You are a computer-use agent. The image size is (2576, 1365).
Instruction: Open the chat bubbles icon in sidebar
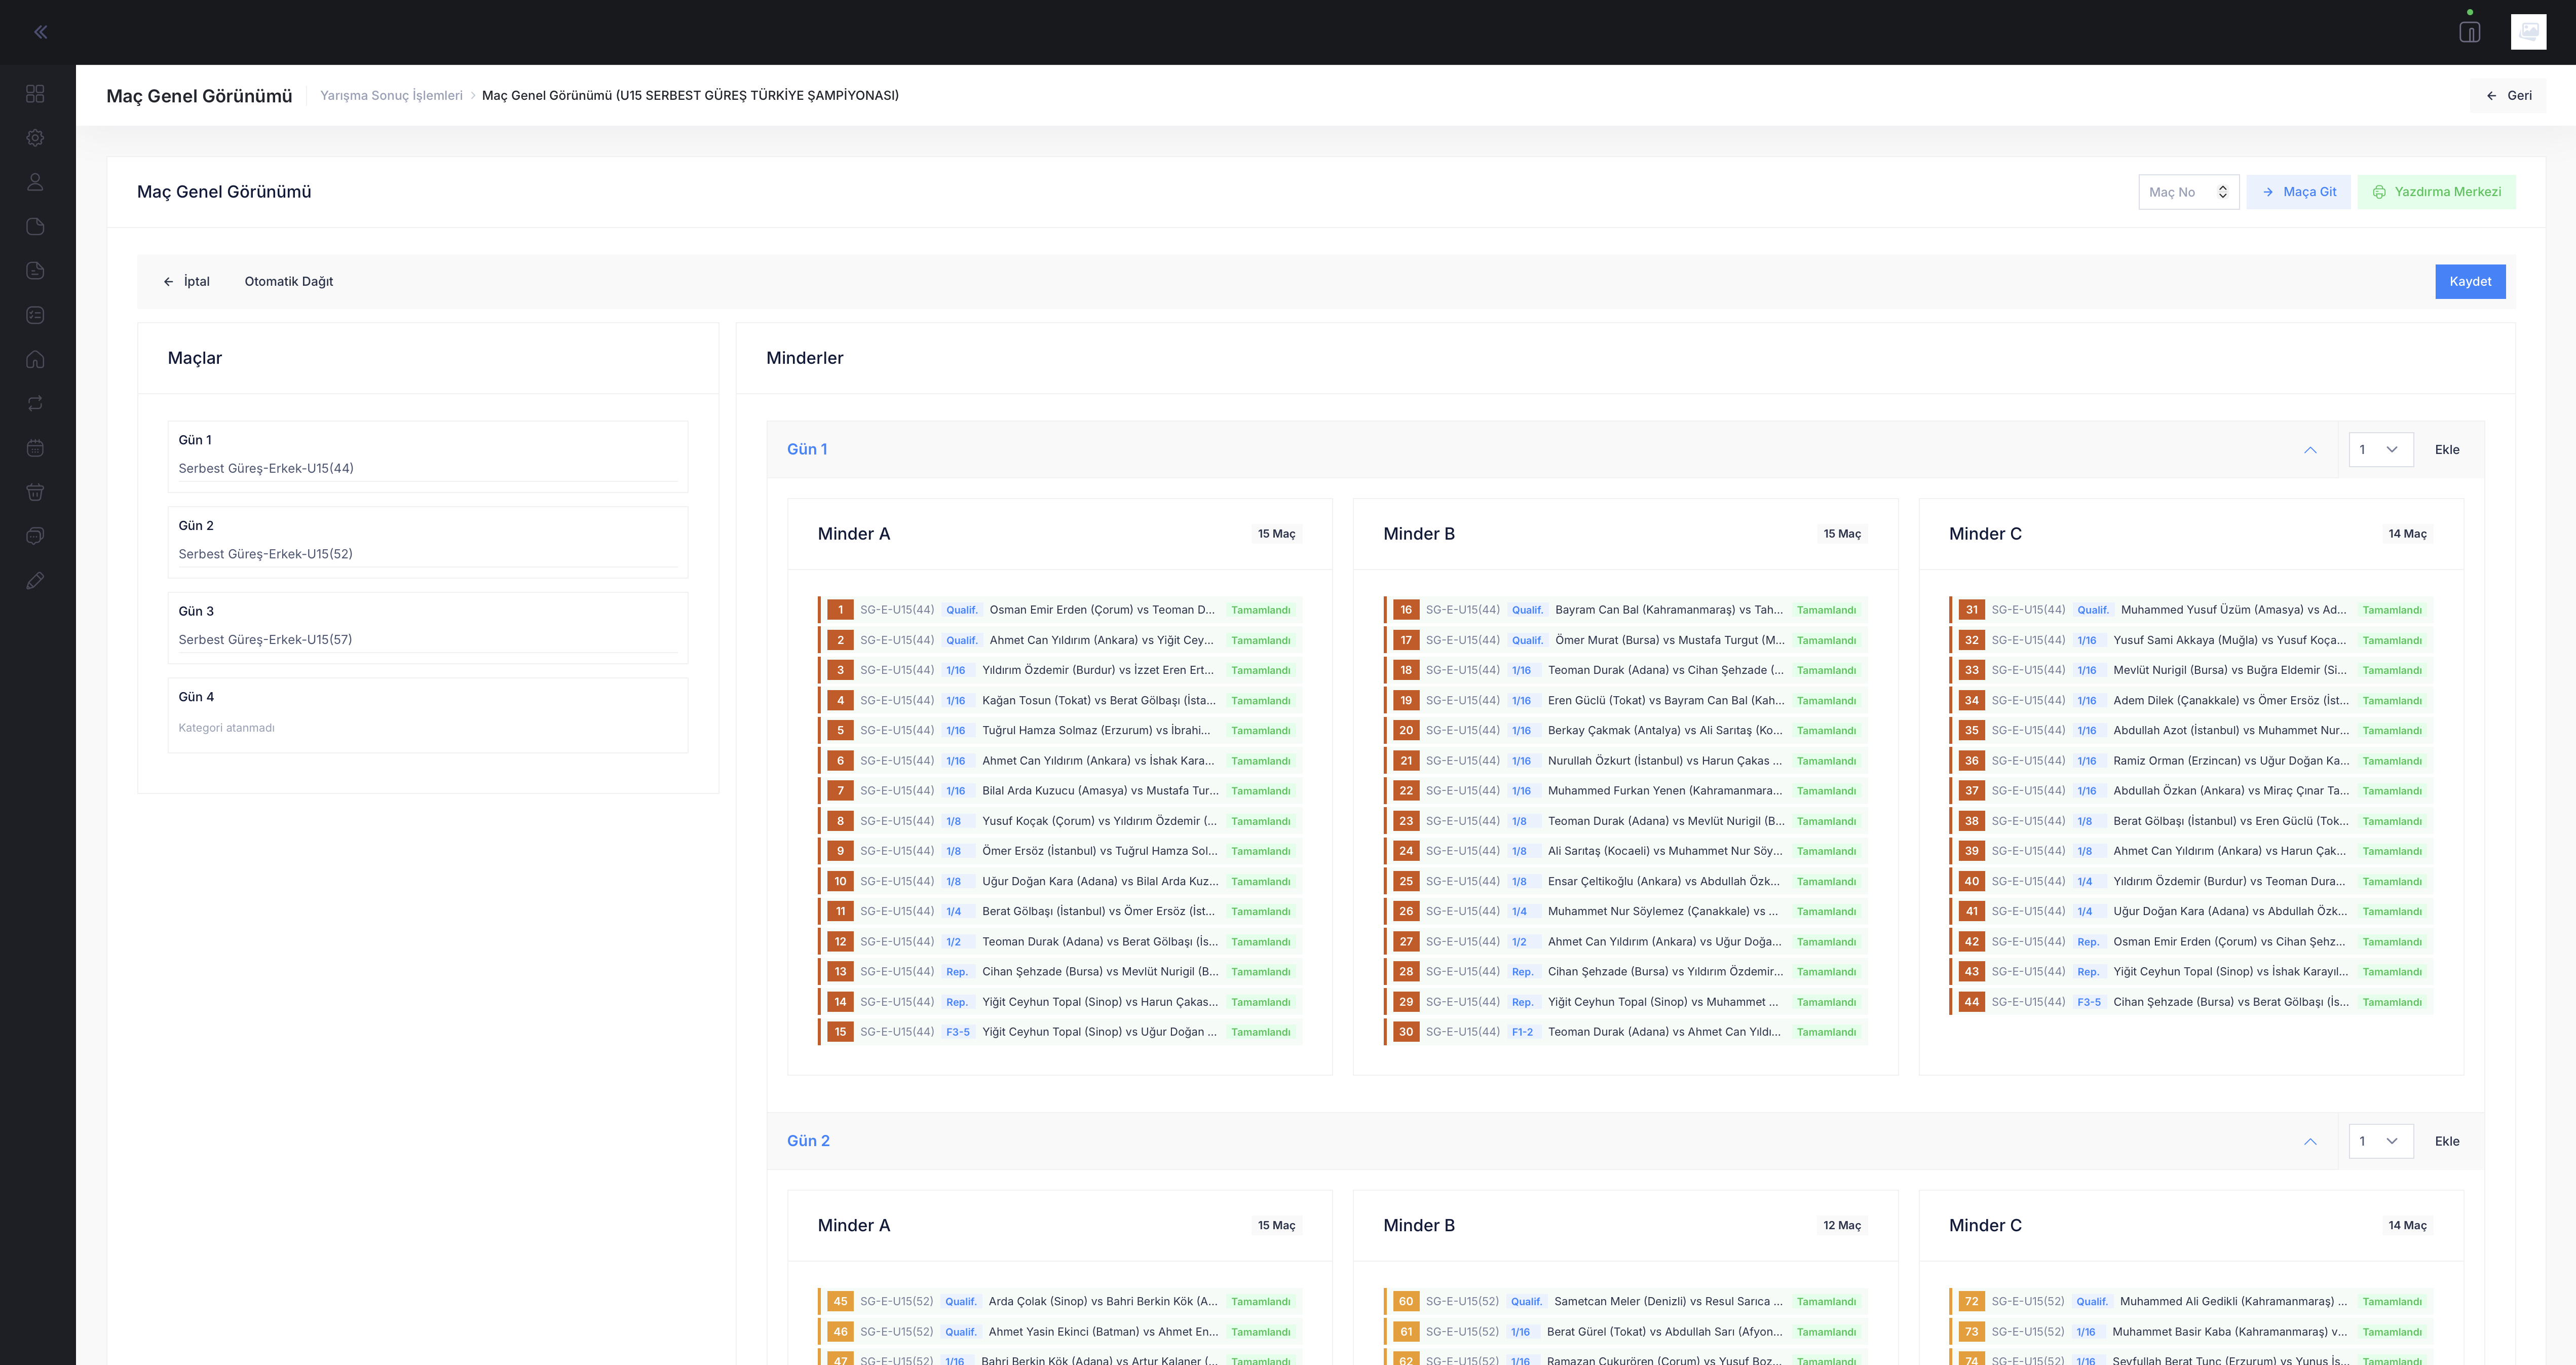(35, 536)
